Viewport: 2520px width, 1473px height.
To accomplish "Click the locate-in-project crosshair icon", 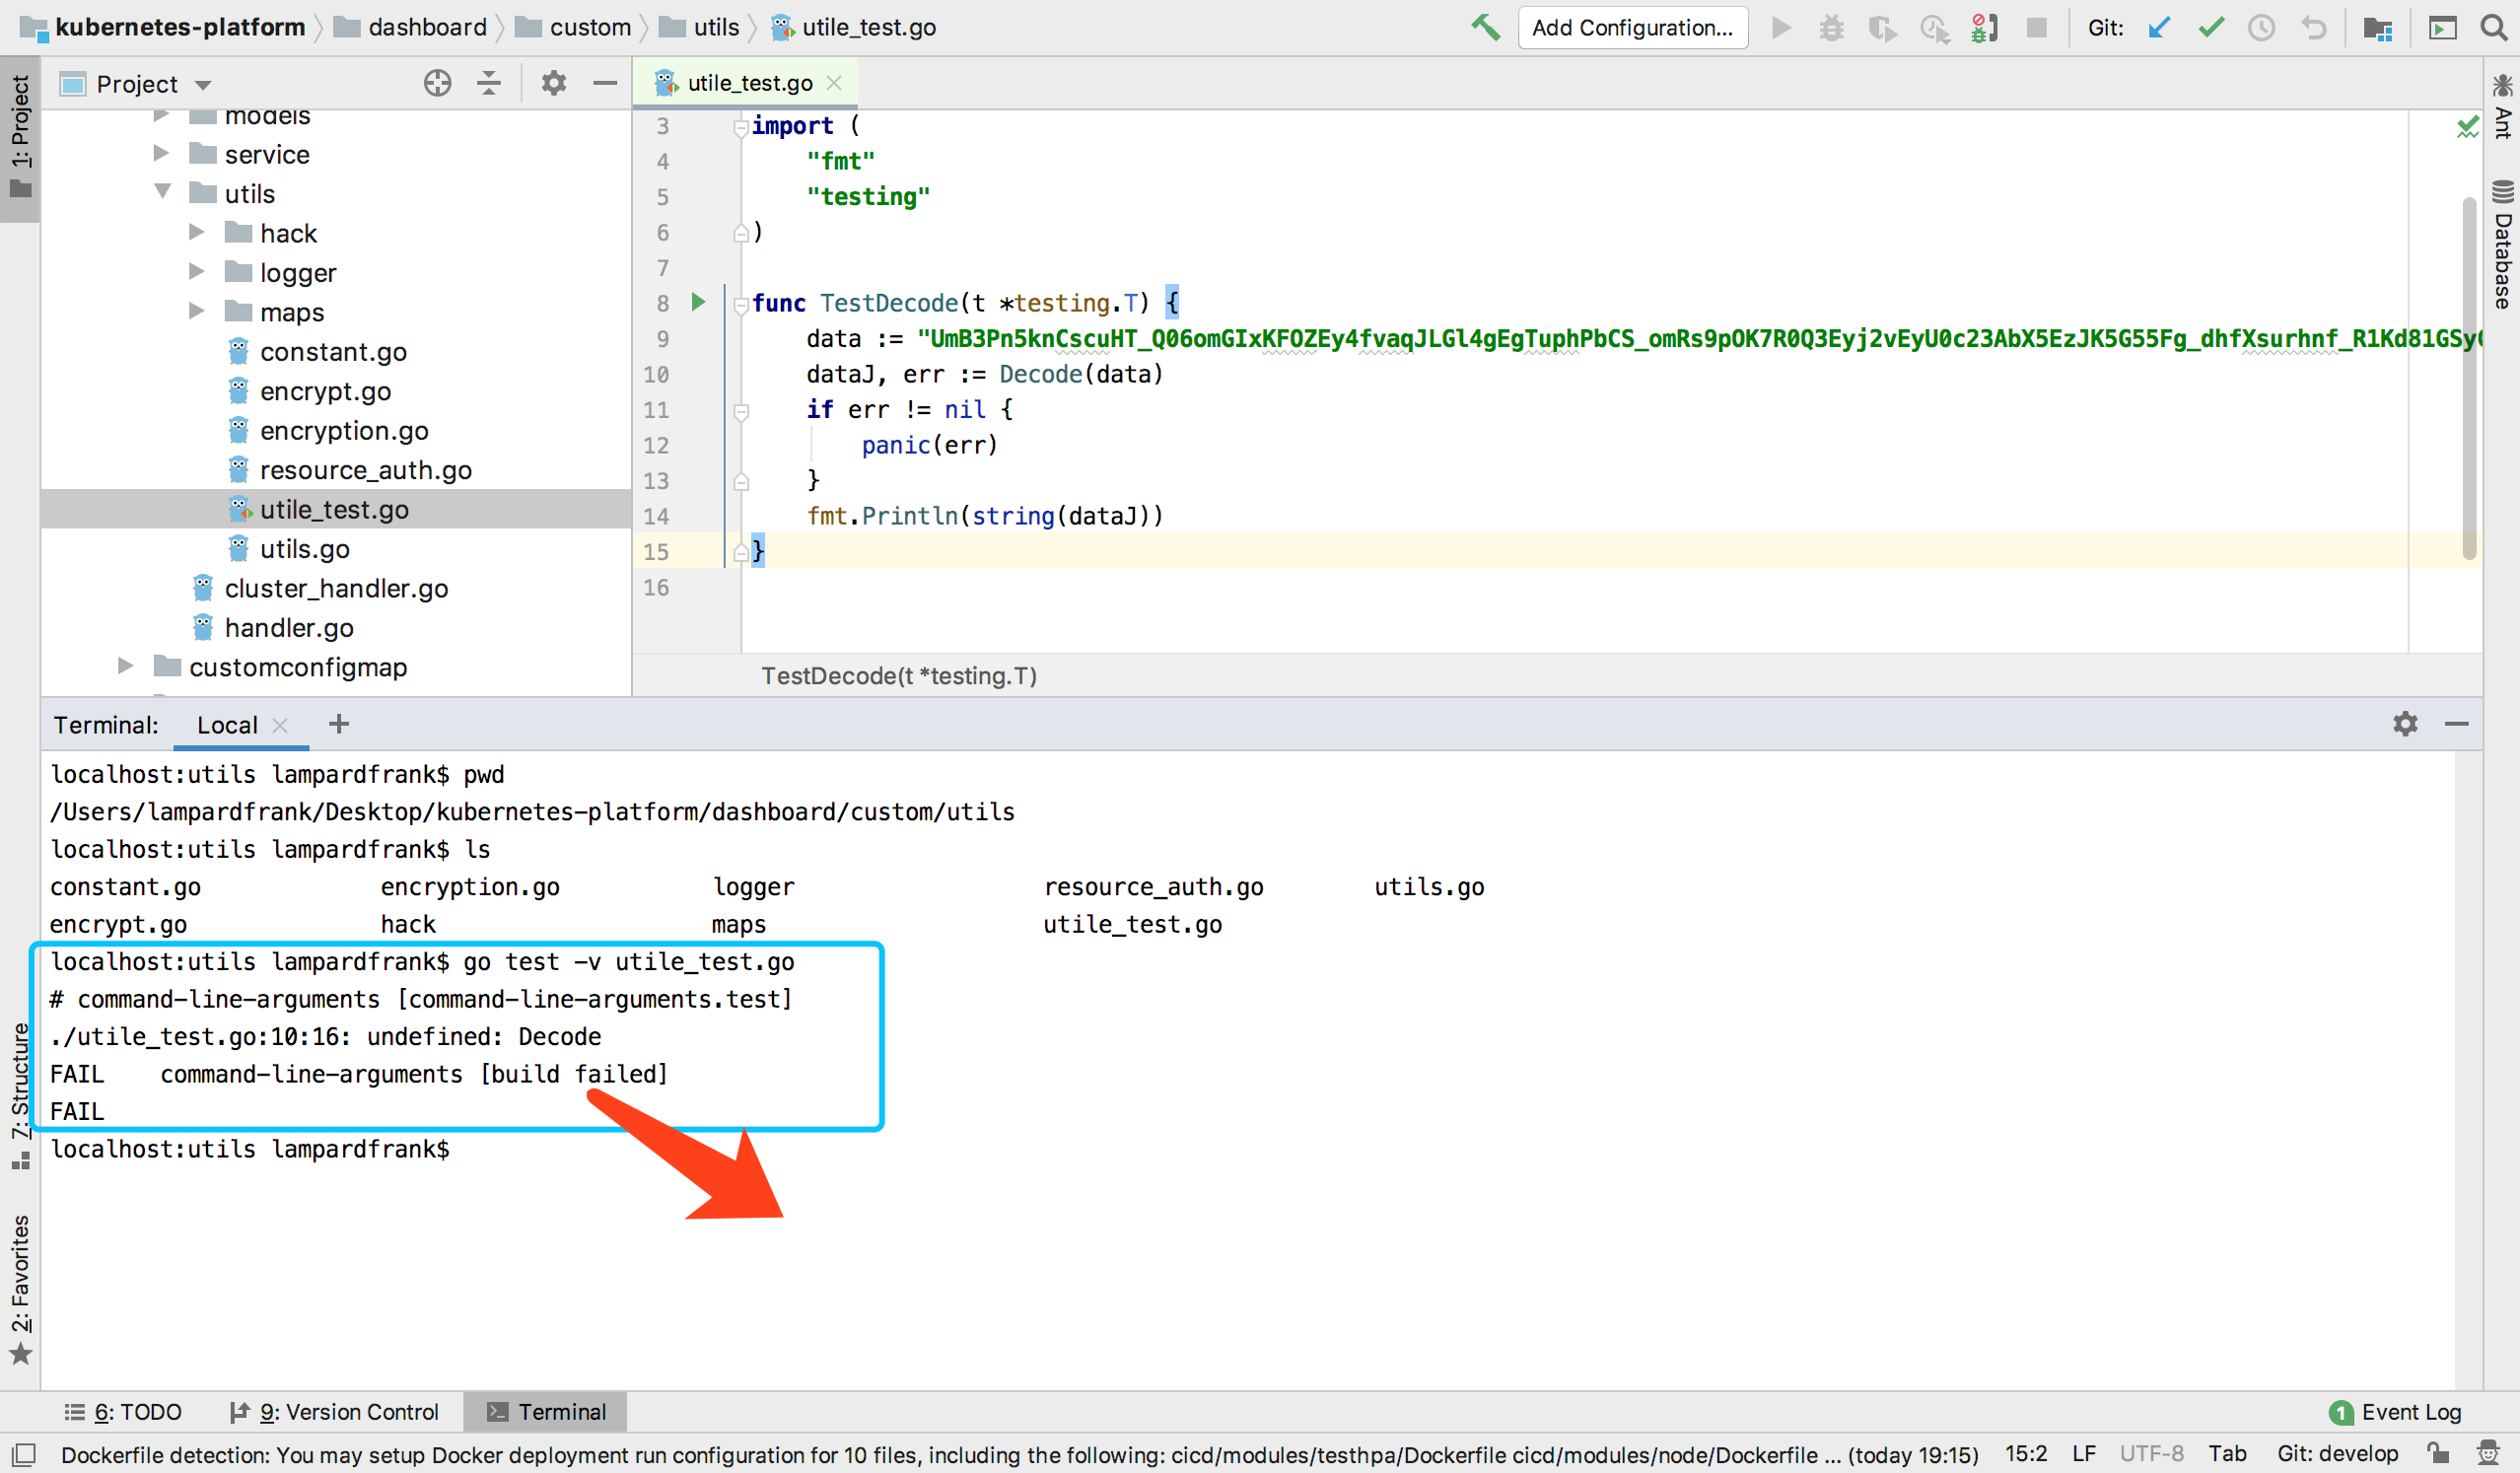I will point(437,83).
